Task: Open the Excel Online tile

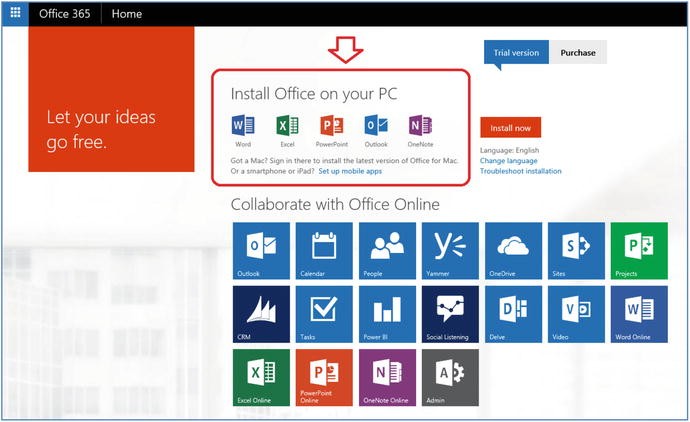Action: coord(261,378)
